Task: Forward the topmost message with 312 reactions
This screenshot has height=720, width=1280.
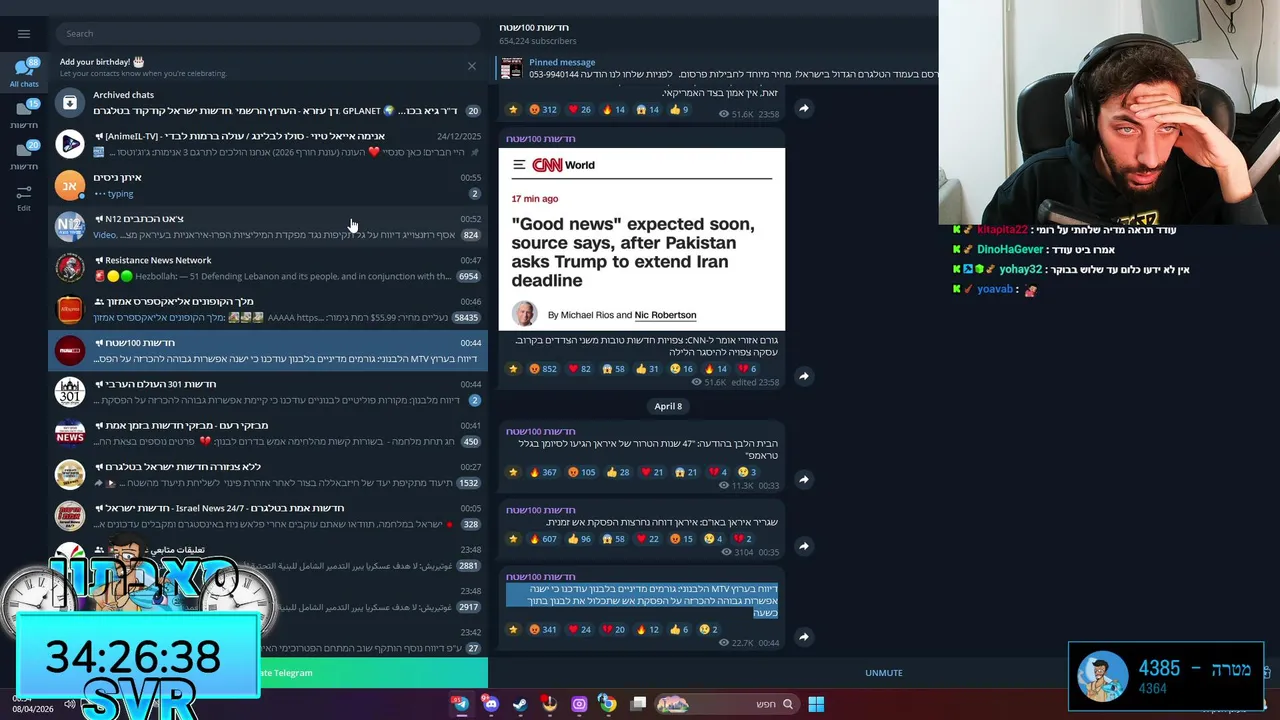Action: pos(803,108)
